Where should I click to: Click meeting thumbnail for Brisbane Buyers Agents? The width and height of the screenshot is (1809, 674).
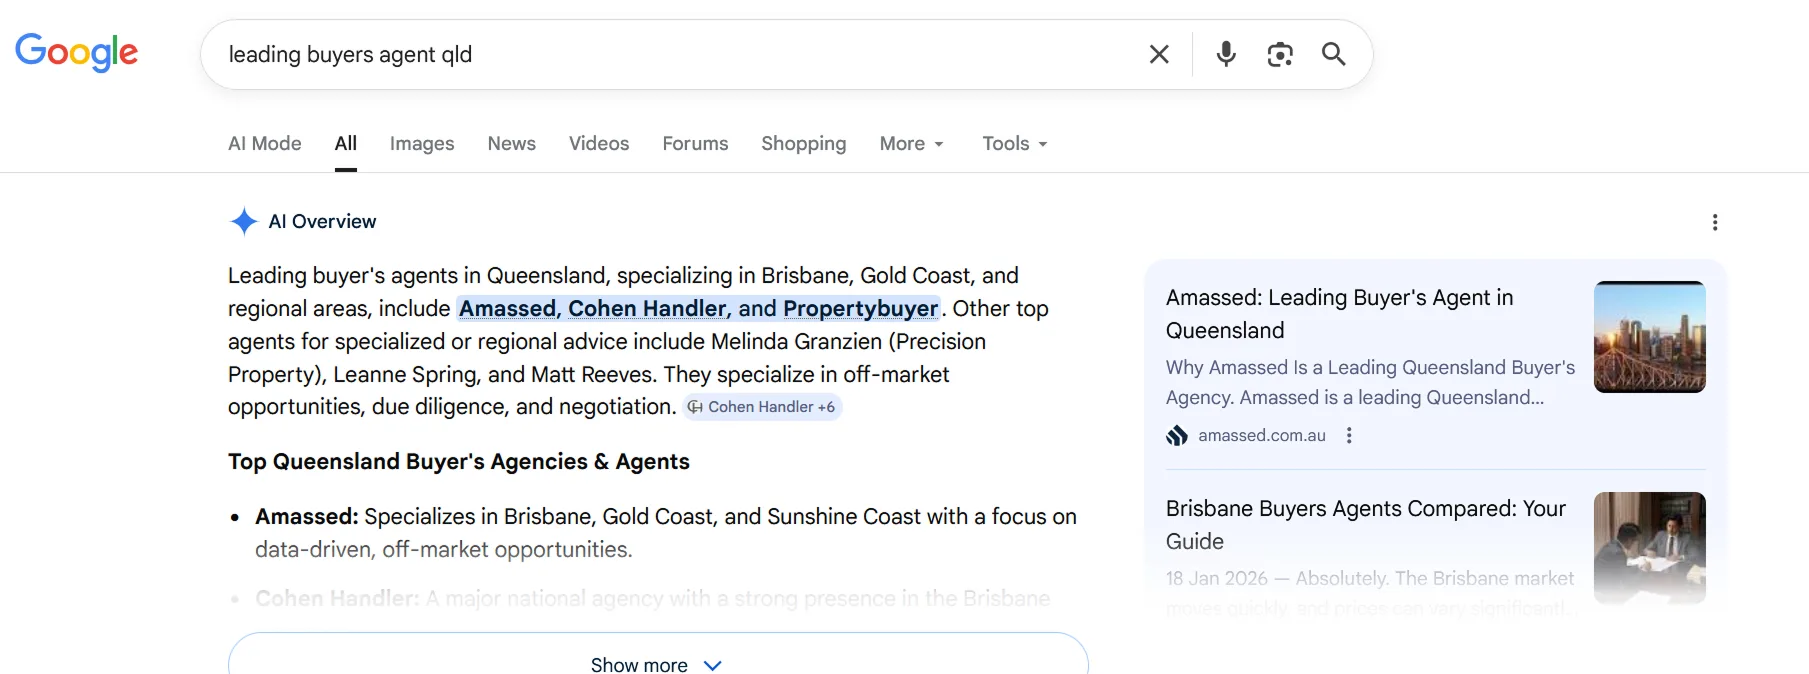click(1650, 548)
